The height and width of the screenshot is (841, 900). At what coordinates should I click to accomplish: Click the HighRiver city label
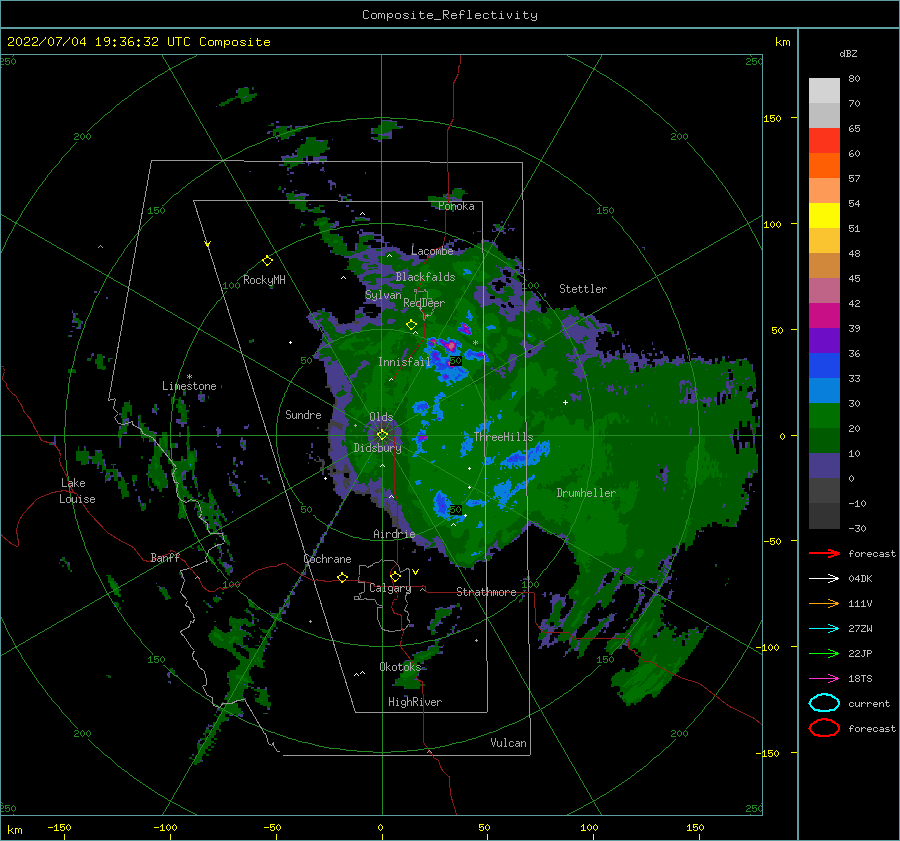[415, 702]
